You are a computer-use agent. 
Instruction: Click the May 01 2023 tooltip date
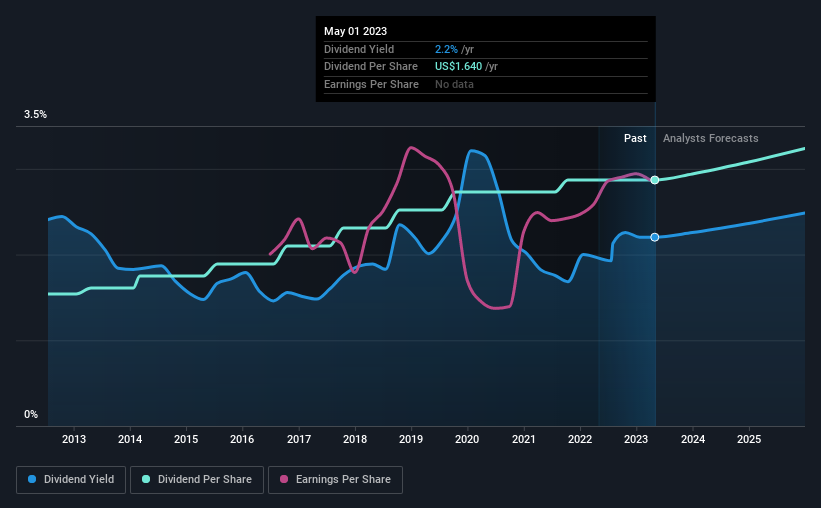click(x=356, y=31)
